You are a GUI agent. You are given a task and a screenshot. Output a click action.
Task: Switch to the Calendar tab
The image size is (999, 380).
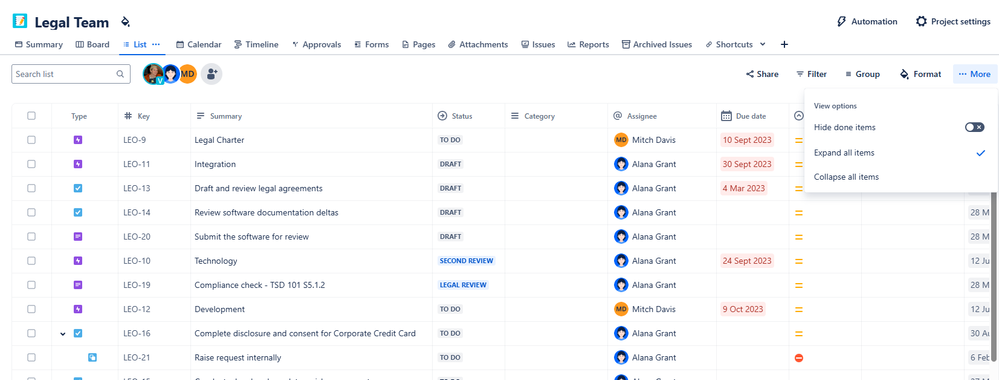[199, 45]
